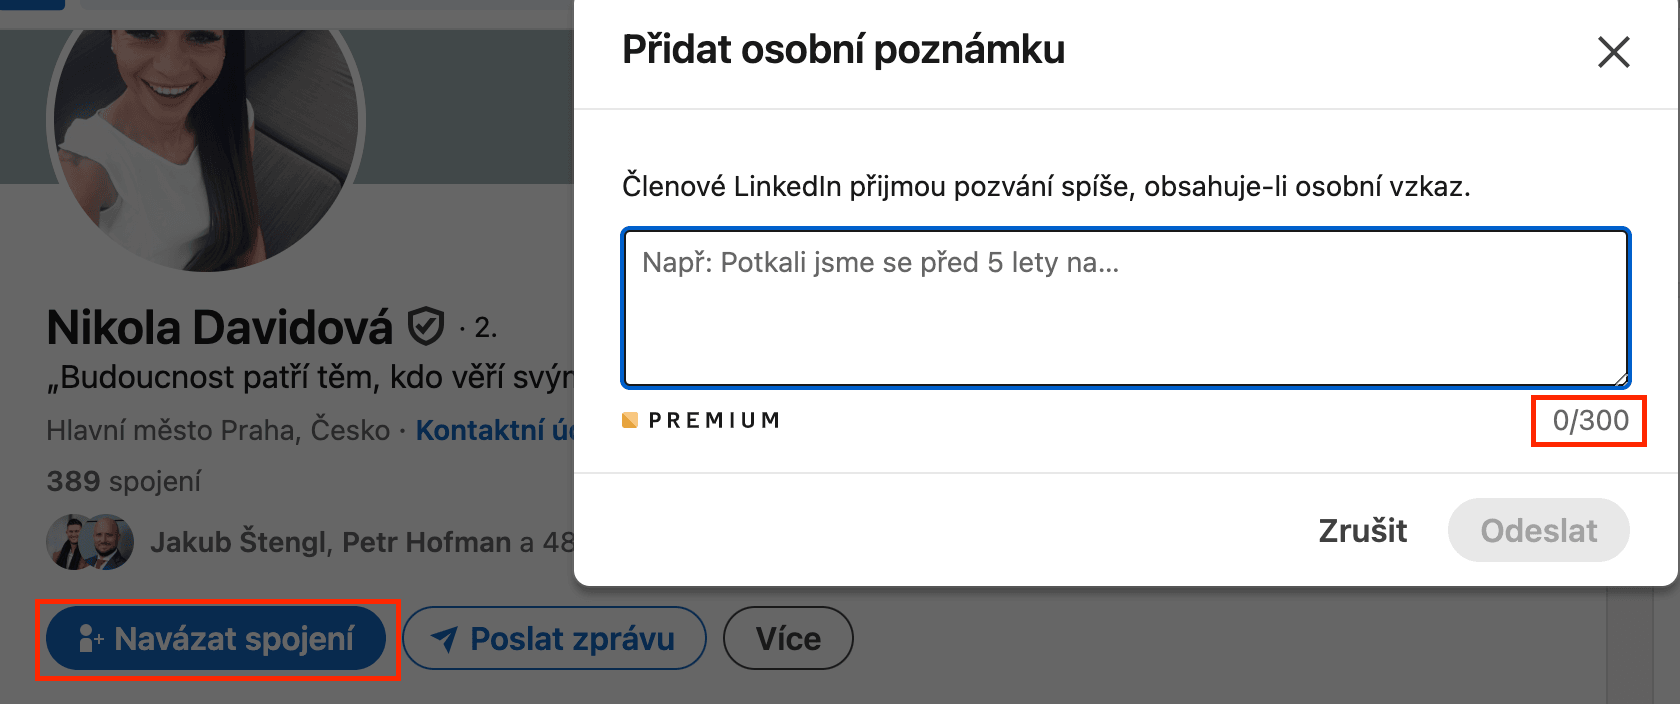Click the resize grip of the note textarea
1680x704 pixels.
(1620, 378)
